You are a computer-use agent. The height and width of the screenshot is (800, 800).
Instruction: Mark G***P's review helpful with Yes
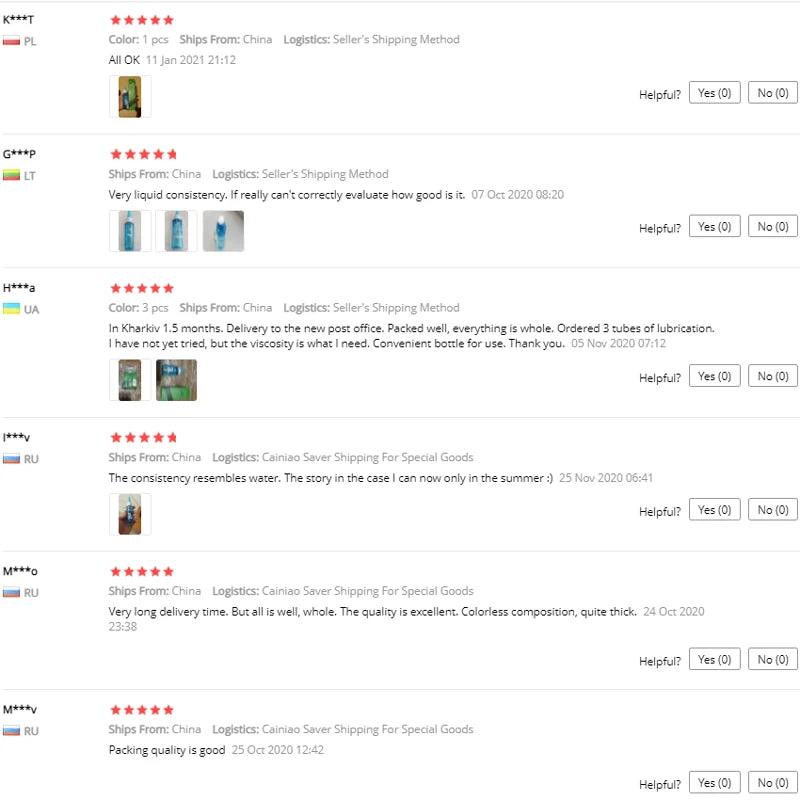click(x=714, y=227)
